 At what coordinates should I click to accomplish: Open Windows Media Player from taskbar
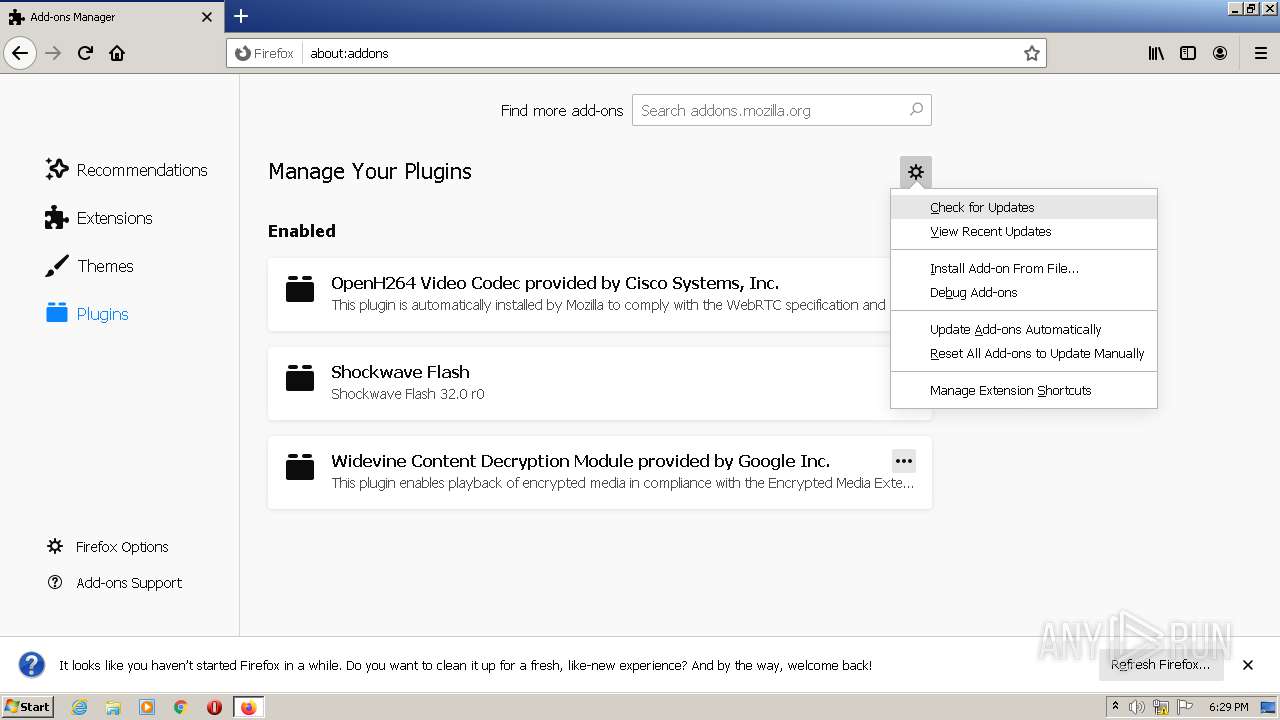[x=147, y=707]
